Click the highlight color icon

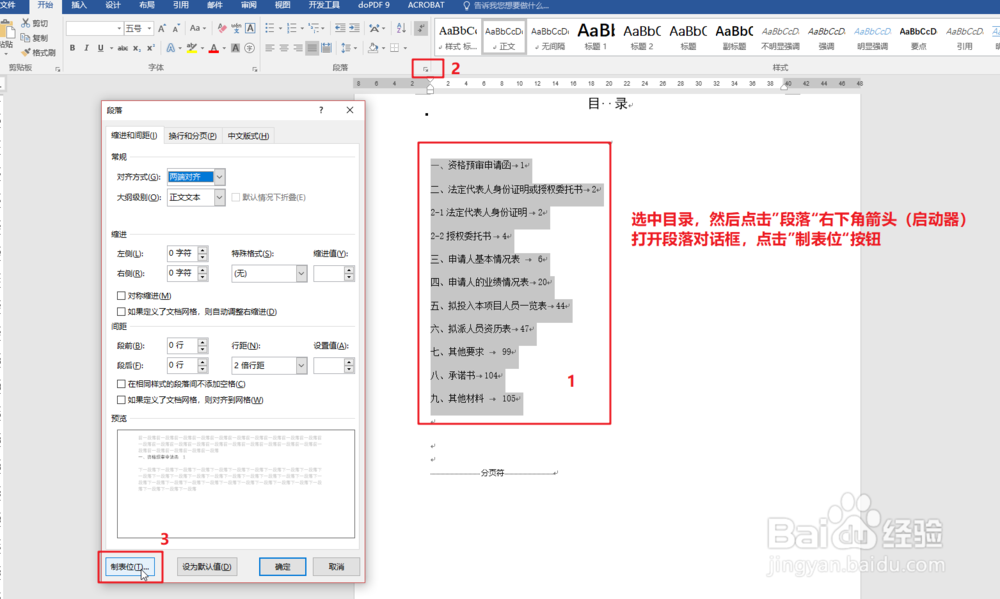click(193, 47)
